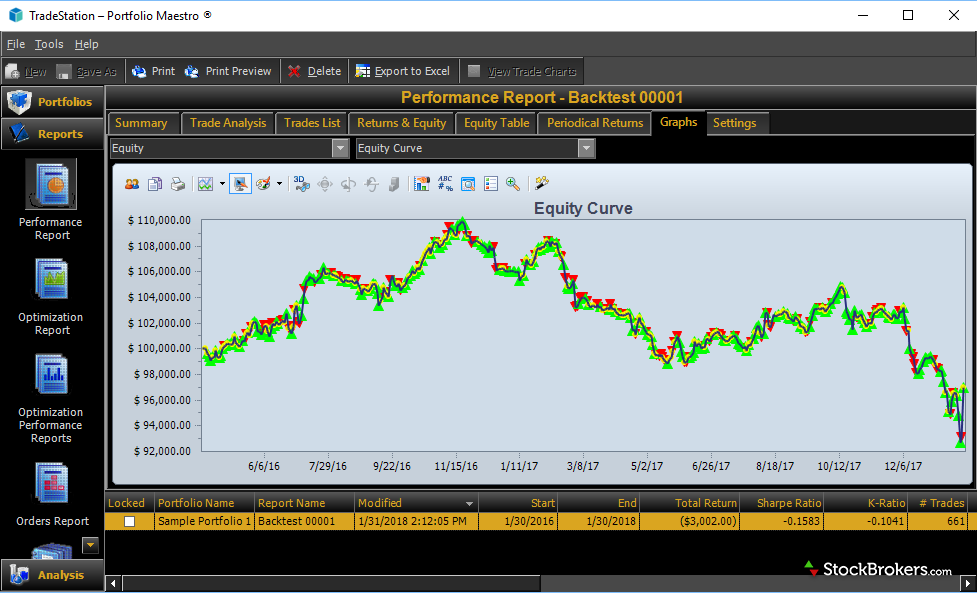The image size is (977, 593).
Task: Click the color palette icon
Action: (264, 184)
